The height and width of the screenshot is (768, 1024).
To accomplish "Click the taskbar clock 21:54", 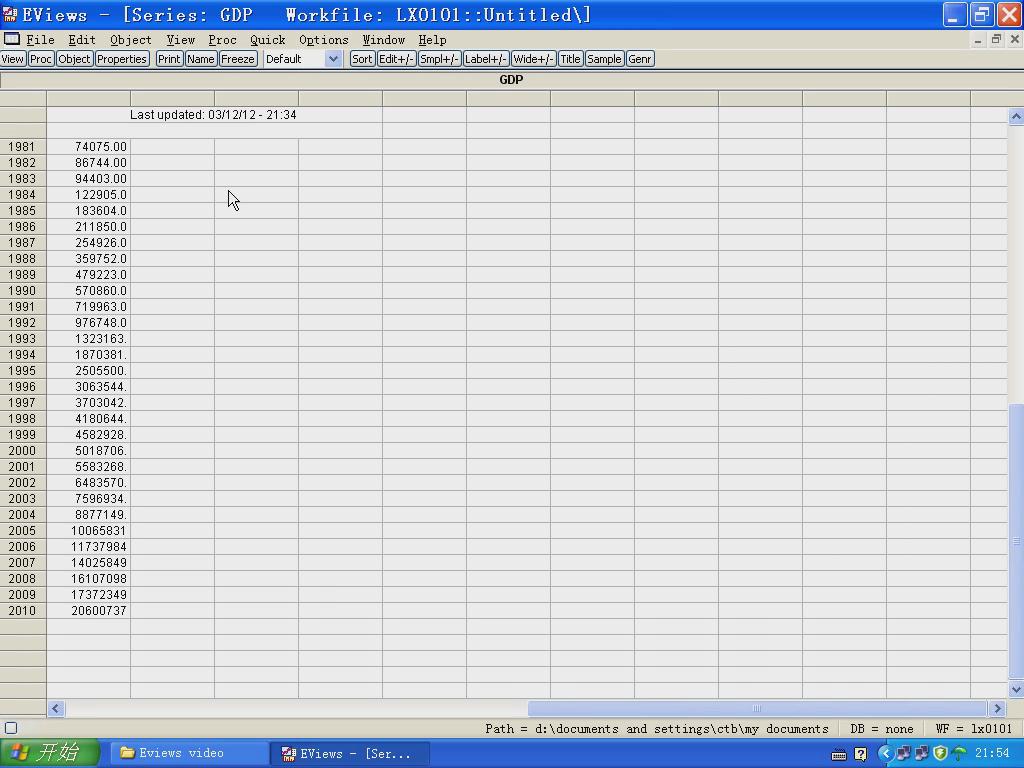I will (x=992, y=753).
